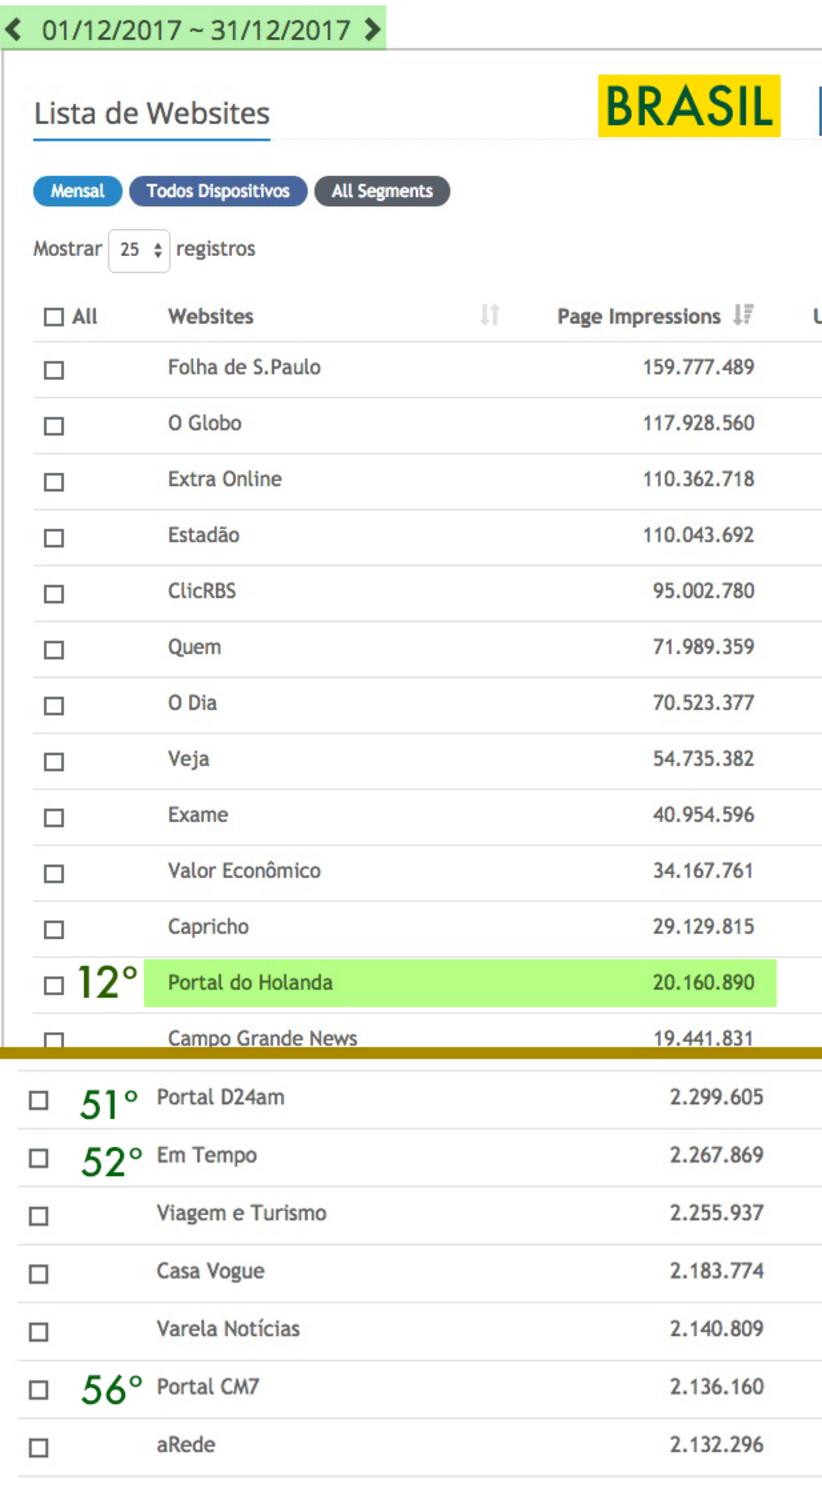
Task: Select the Portal do Holanda checkbox
Action: click(54, 986)
